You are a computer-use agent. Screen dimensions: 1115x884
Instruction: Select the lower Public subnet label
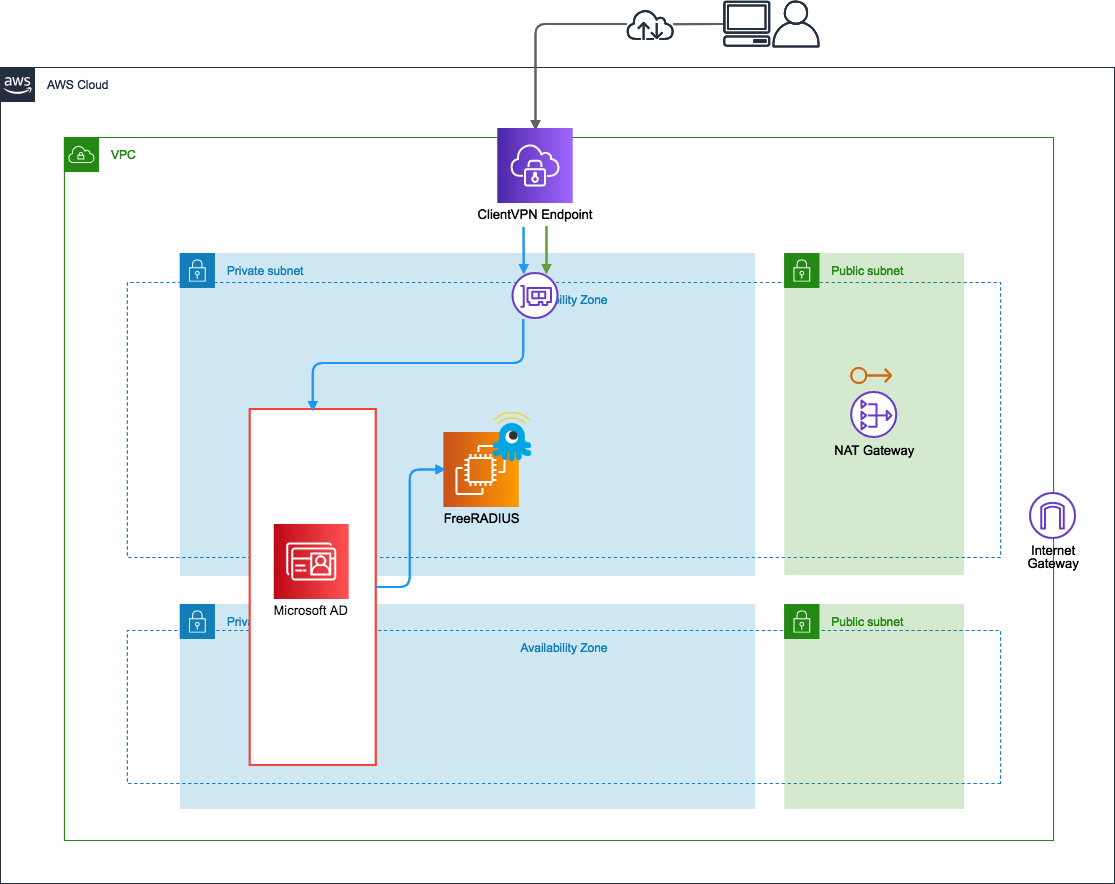point(867,622)
